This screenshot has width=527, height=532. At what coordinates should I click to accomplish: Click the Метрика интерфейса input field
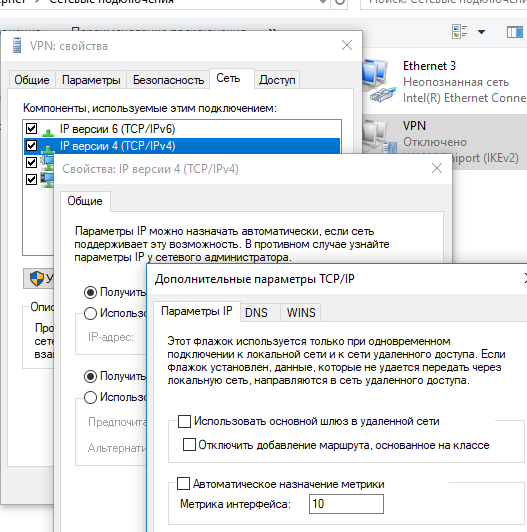[346, 504]
